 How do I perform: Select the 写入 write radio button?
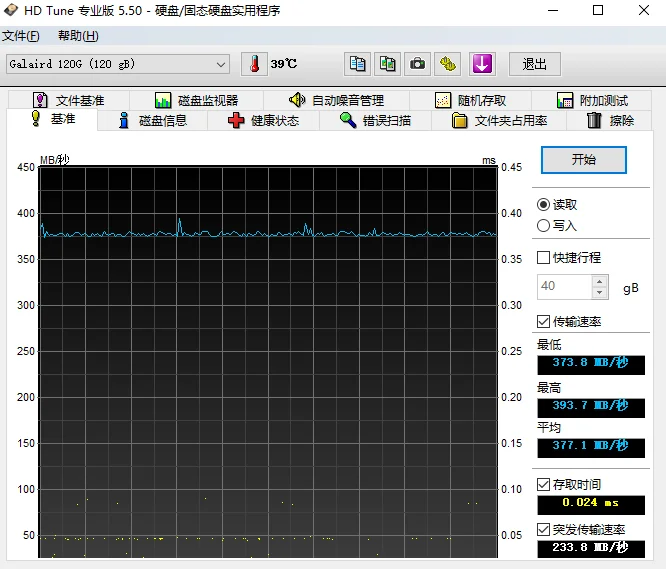tap(544, 226)
